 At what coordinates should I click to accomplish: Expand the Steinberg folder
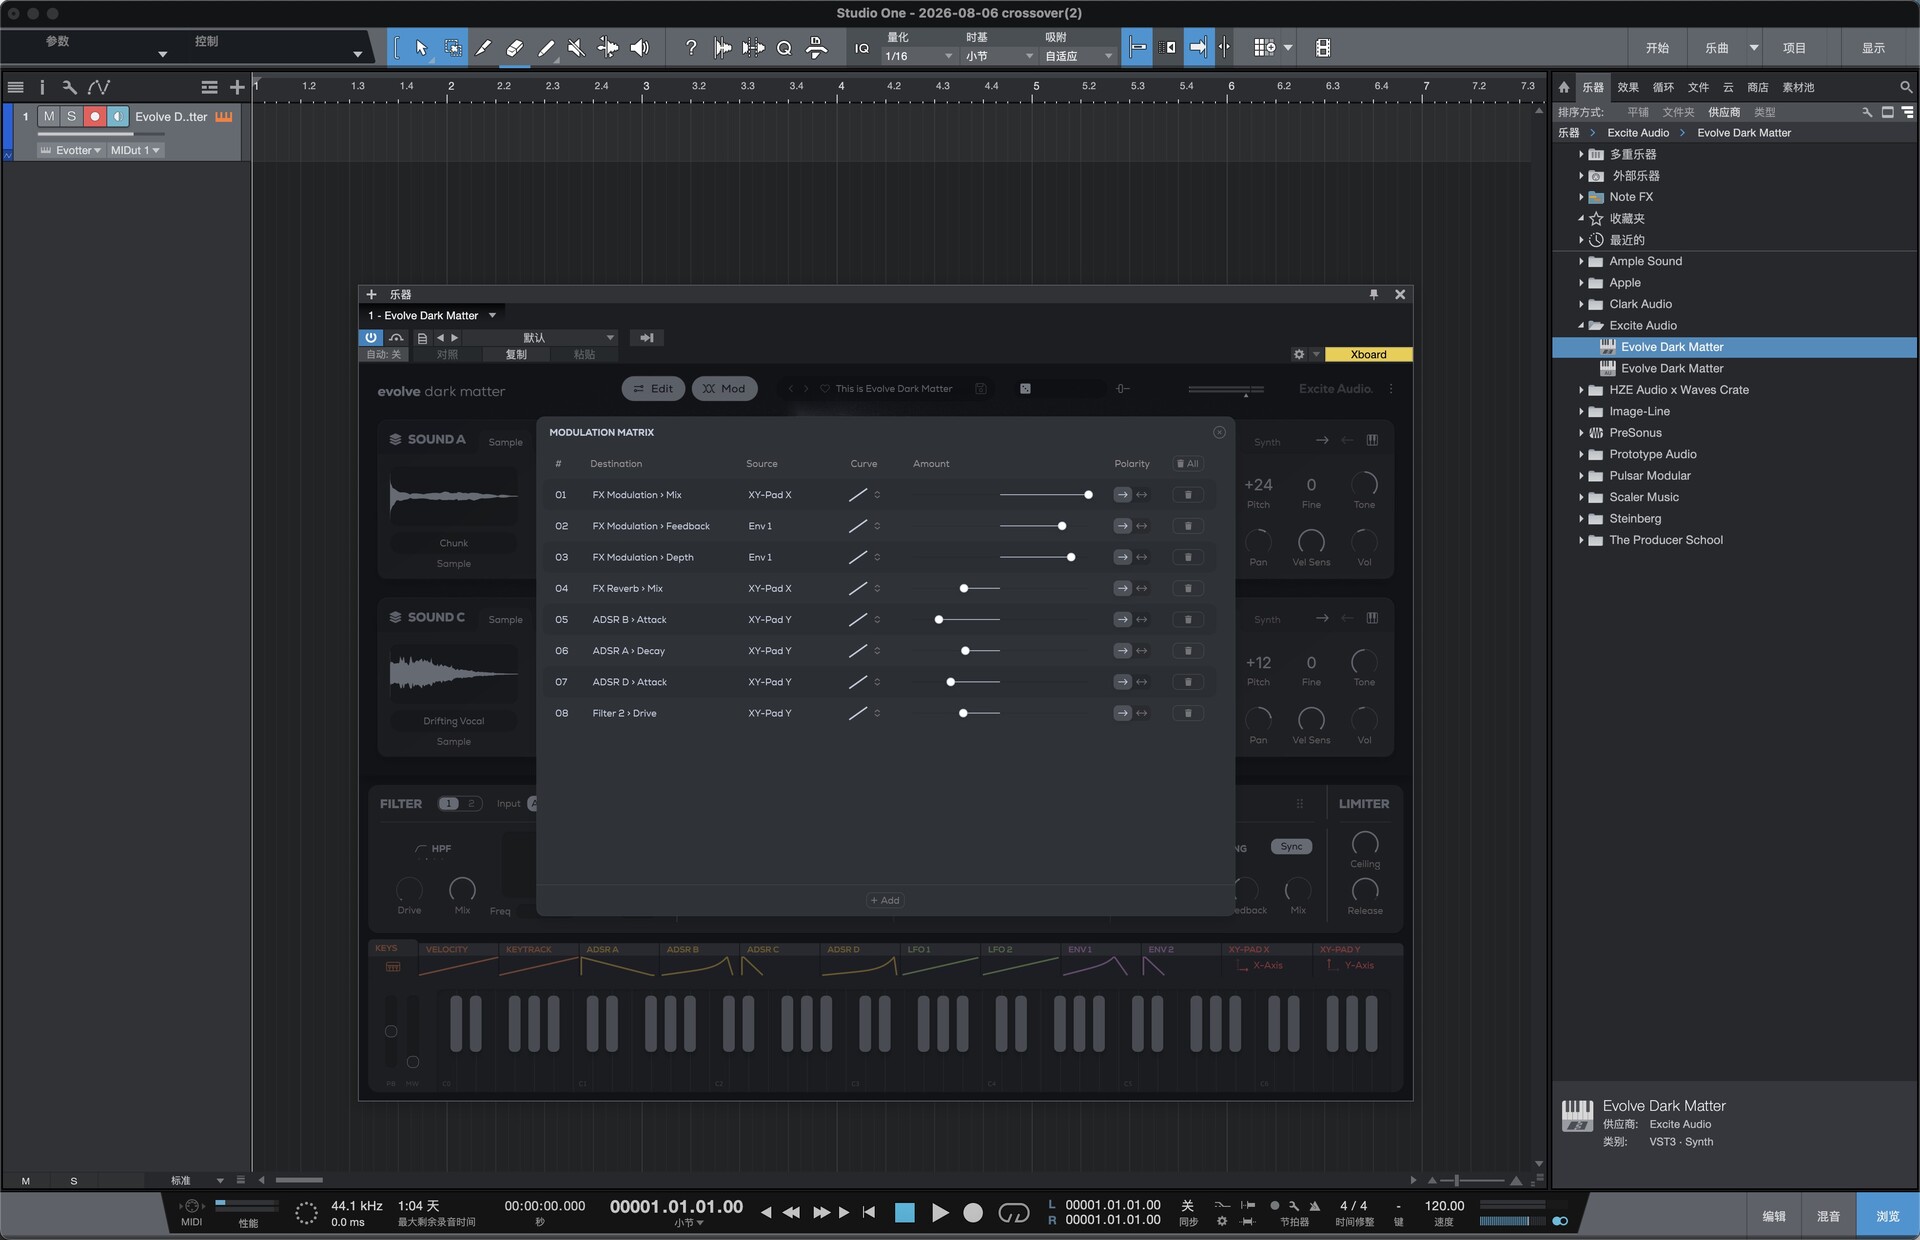click(x=1581, y=519)
